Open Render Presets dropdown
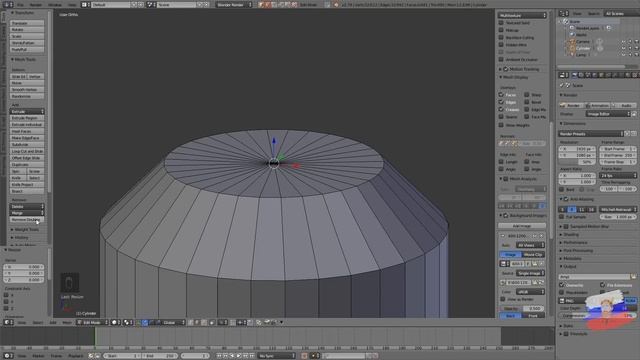The height and width of the screenshot is (360, 640). coord(591,134)
